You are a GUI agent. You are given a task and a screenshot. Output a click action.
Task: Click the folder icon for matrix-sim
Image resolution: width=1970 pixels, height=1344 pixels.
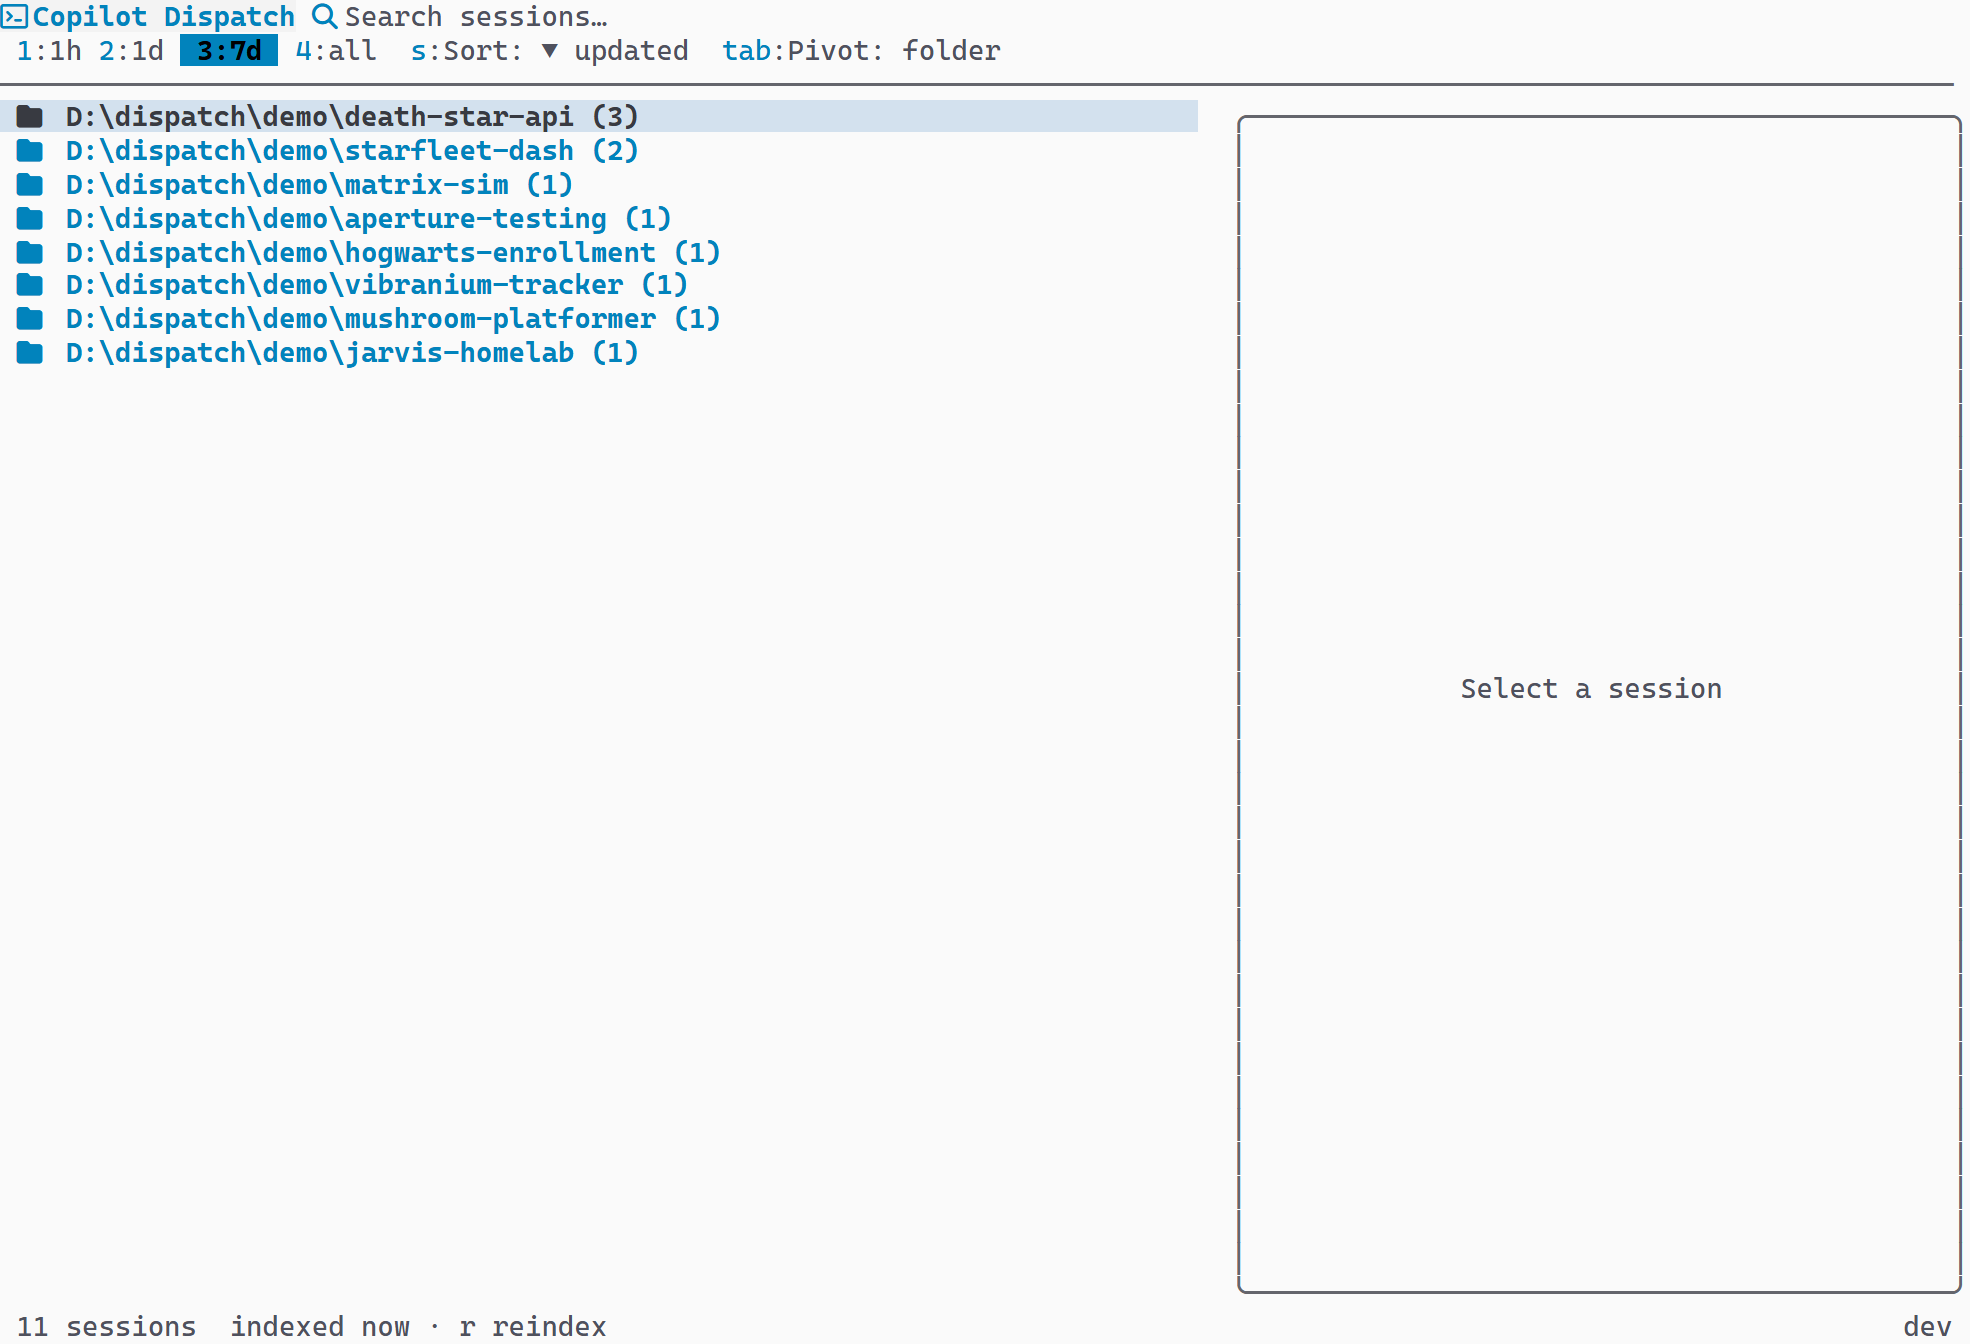tap(29, 184)
